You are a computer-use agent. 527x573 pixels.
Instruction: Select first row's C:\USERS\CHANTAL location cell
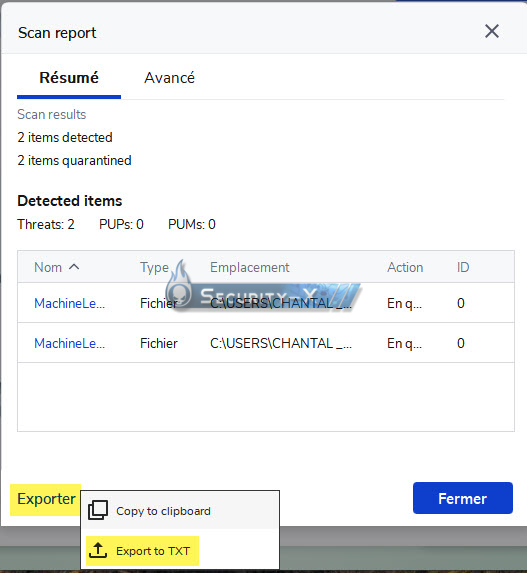click(281, 303)
